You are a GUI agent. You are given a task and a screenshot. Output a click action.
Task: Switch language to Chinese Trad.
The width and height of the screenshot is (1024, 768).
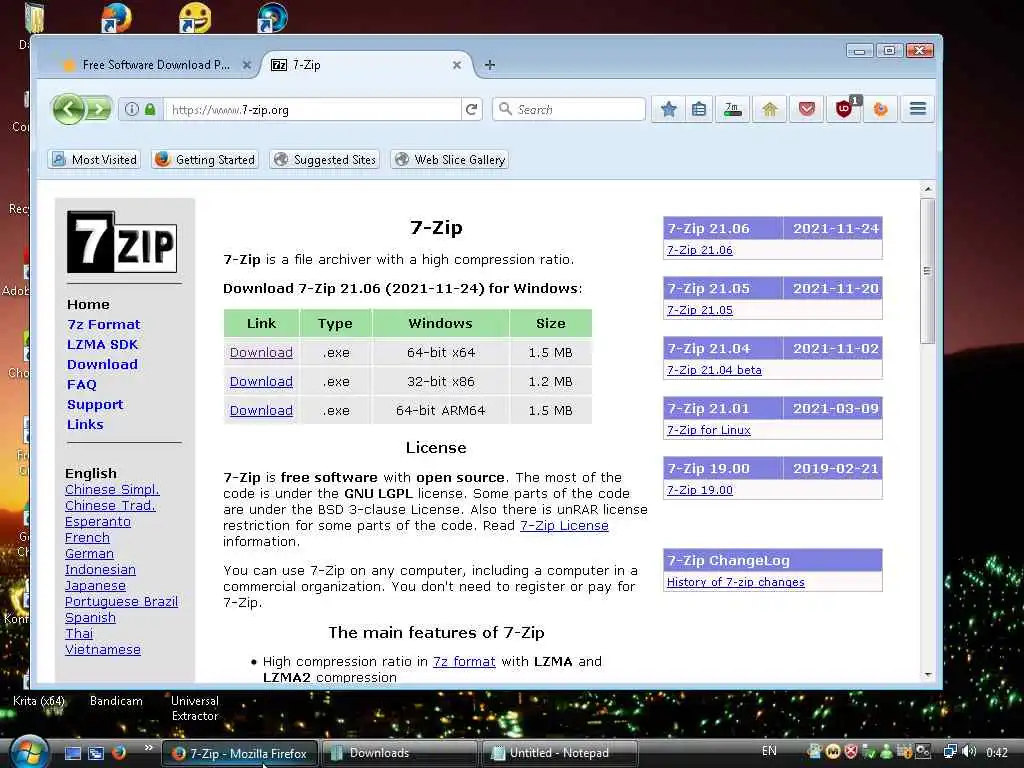110,505
